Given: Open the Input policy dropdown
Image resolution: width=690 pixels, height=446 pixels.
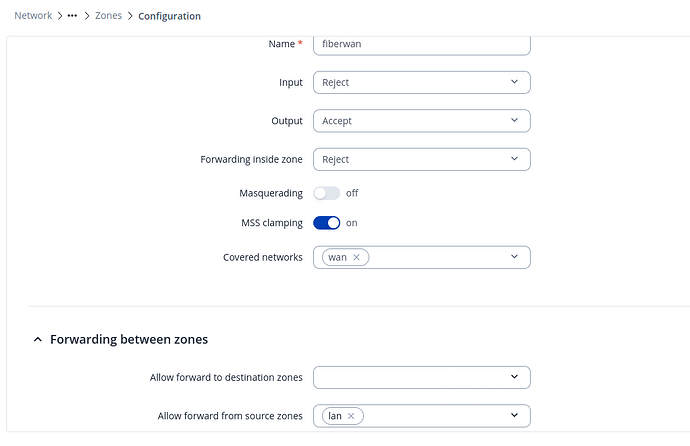Looking at the screenshot, I should click(x=421, y=83).
